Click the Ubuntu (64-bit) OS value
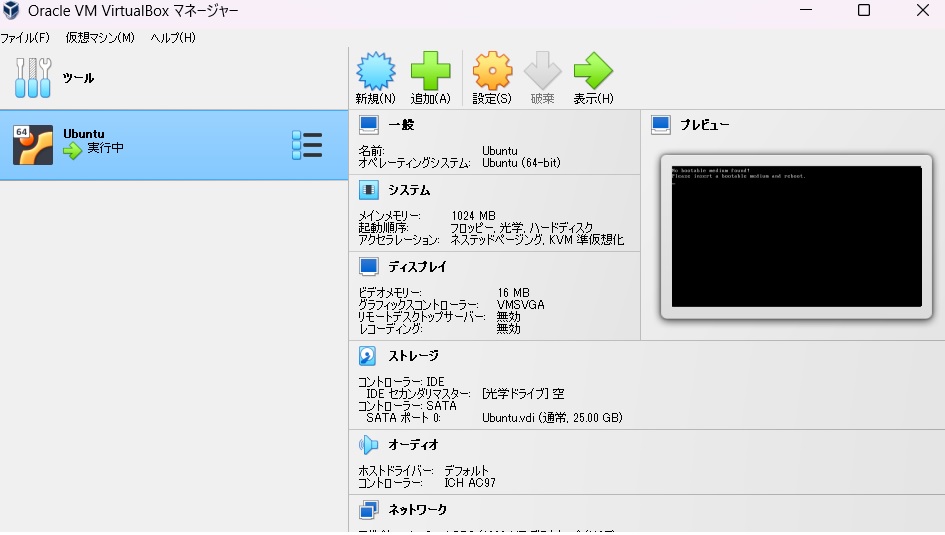Viewport: 945px width, 535px height. pyautogui.click(x=521, y=163)
